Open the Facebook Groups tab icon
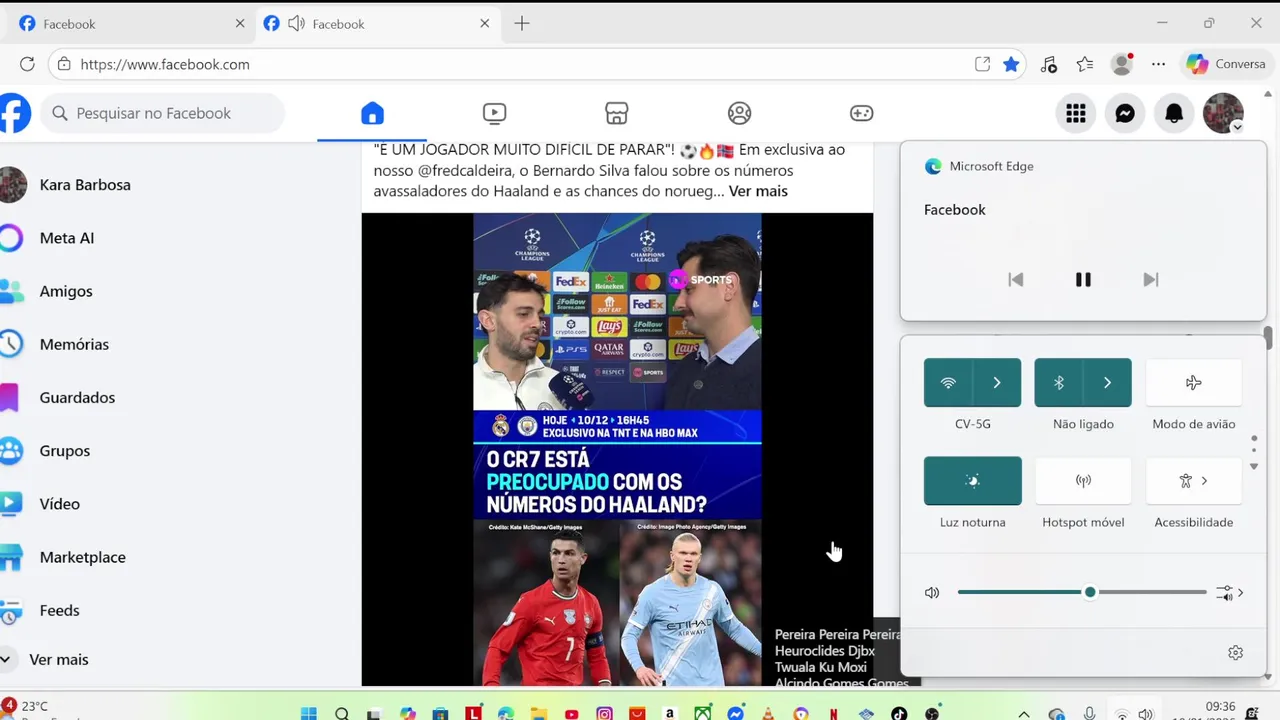The height and width of the screenshot is (720, 1280). tap(739, 113)
